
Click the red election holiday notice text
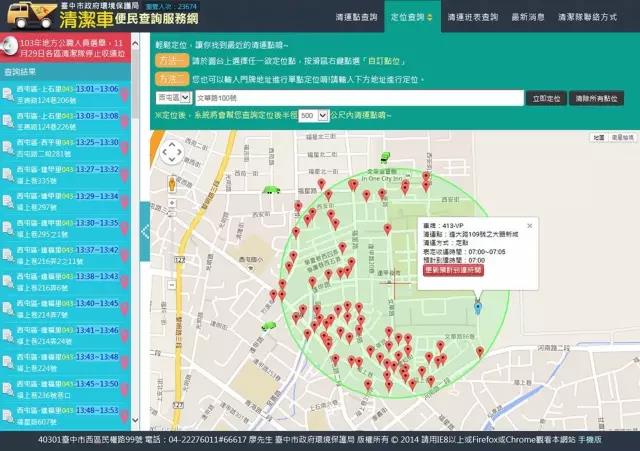point(72,48)
